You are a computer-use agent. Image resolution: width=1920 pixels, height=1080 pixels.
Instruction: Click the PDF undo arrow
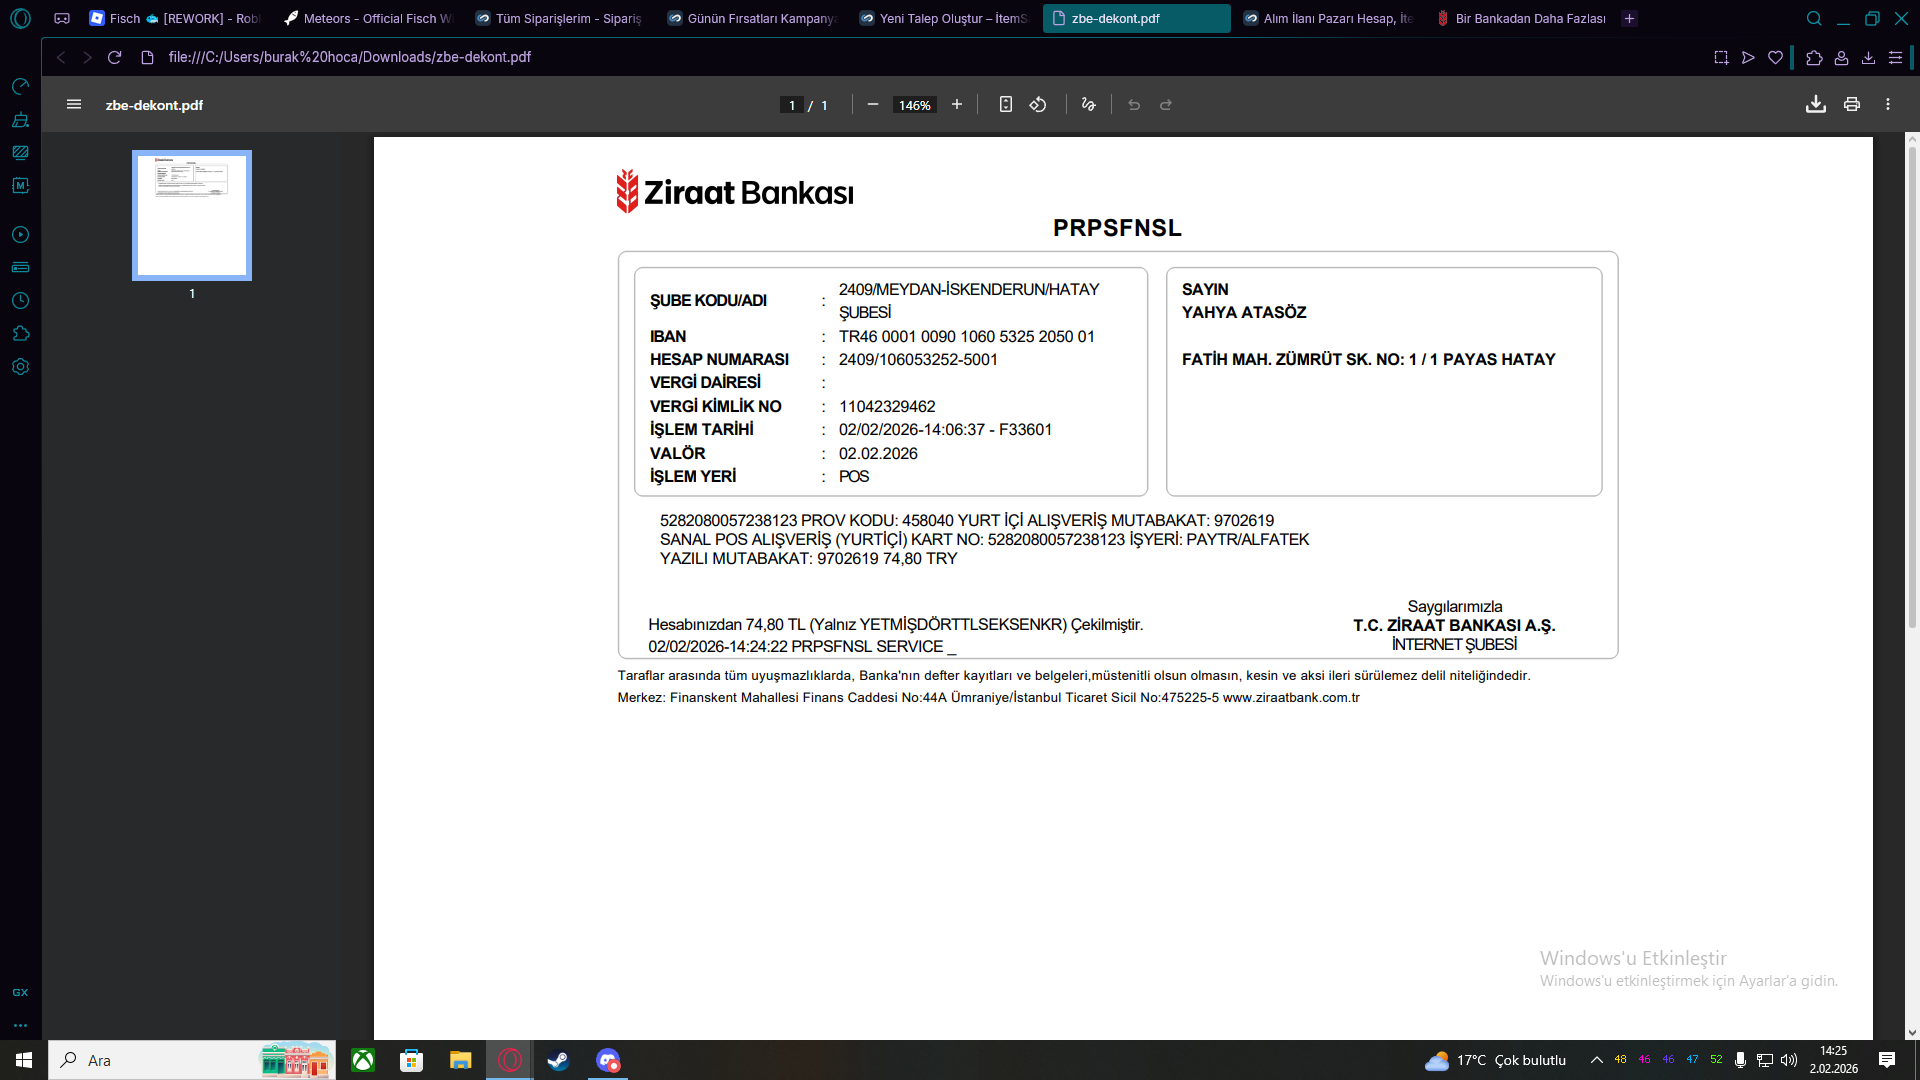tap(1134, 104)
